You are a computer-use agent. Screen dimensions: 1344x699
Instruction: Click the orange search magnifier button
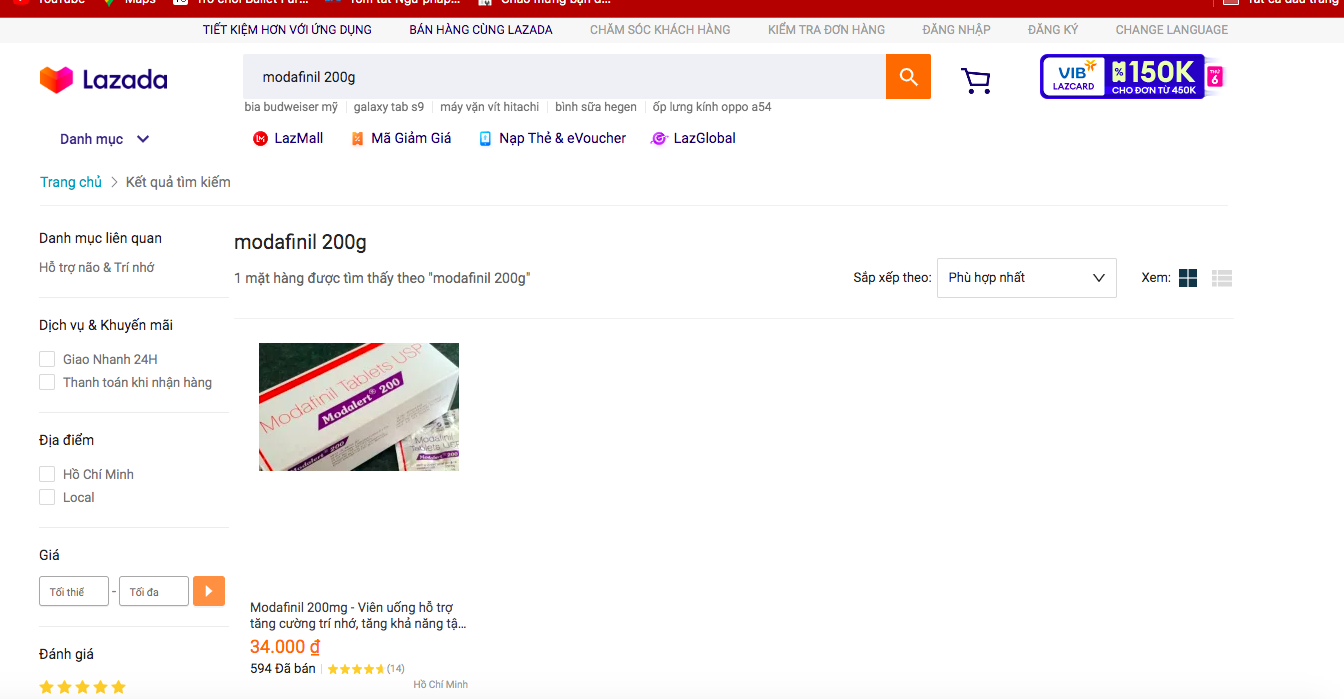tap(908, 77)
